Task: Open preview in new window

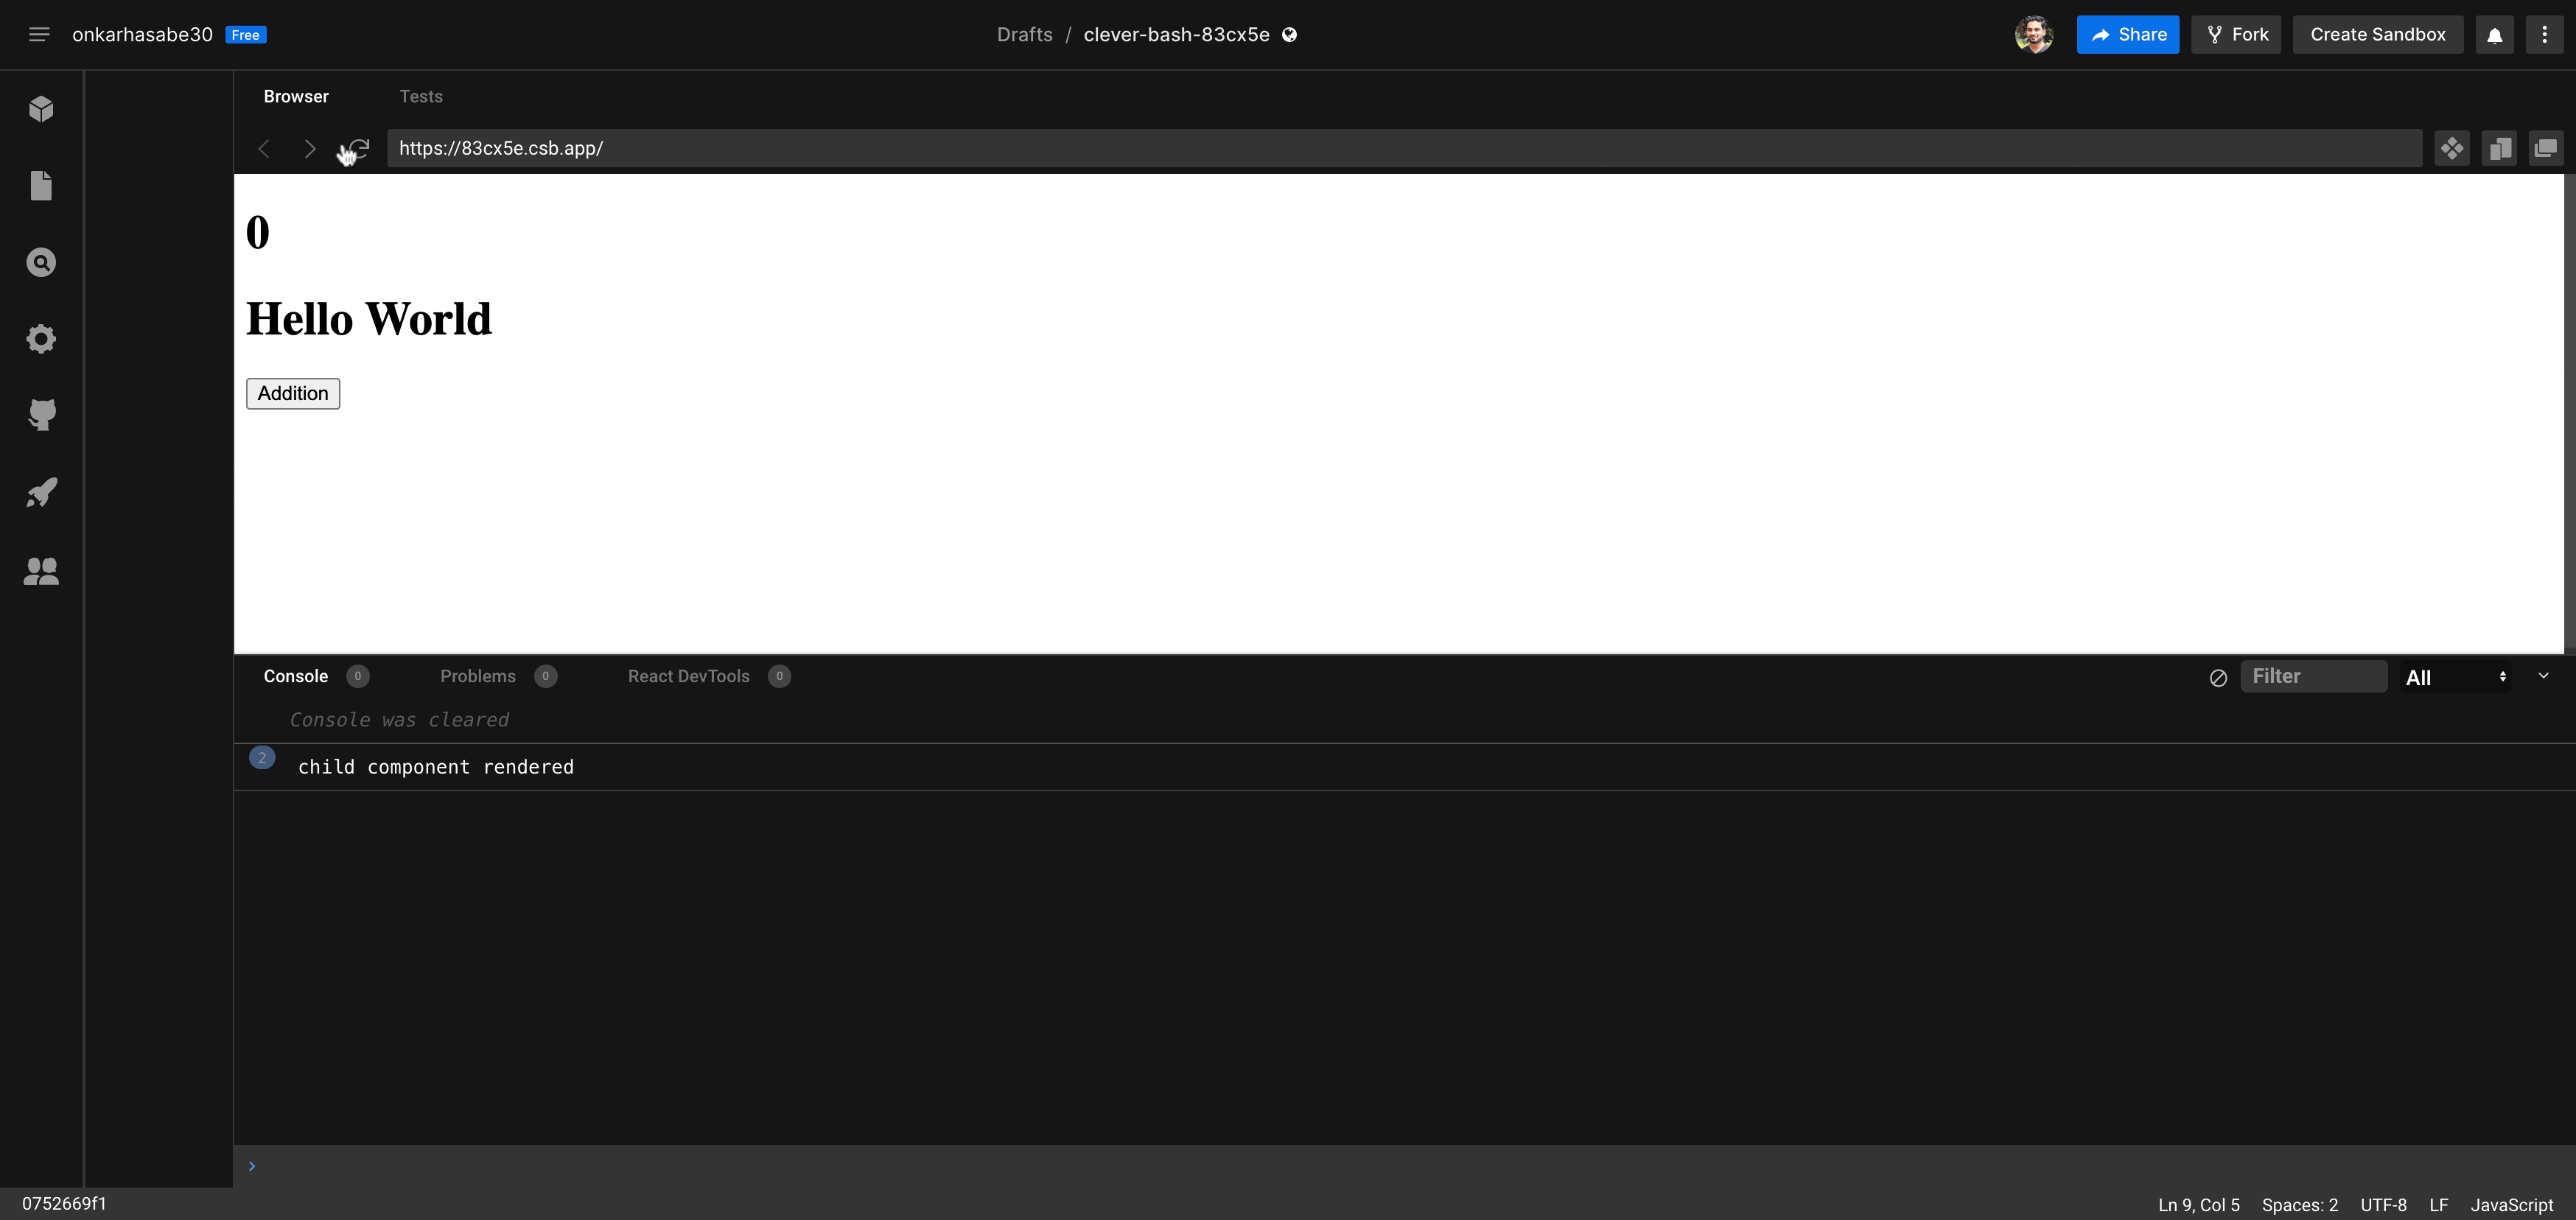Action: click(2545, 149)
